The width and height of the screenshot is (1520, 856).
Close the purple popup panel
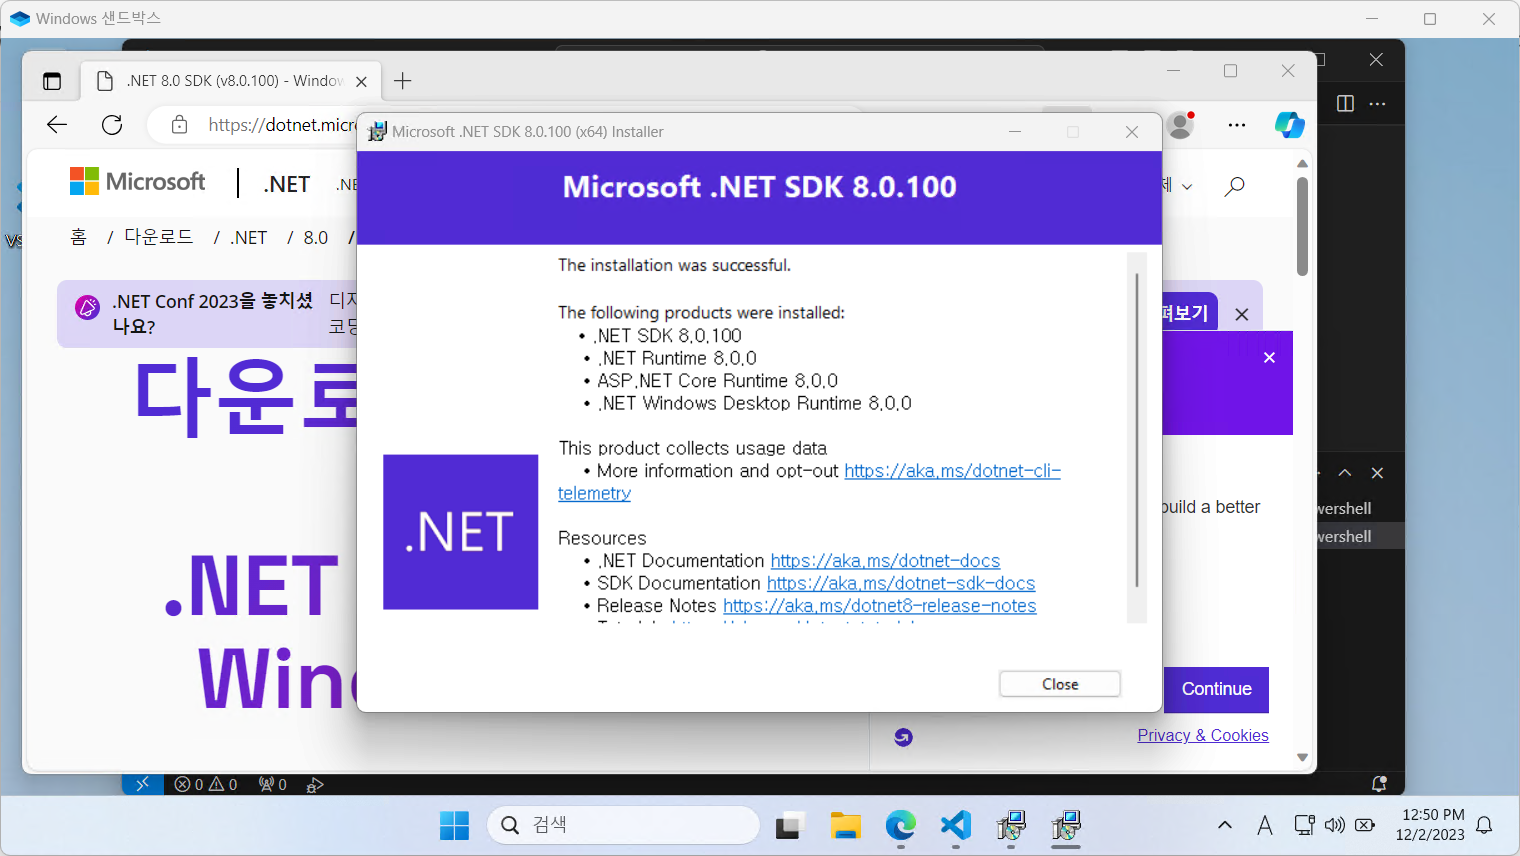coord(1269,358)
